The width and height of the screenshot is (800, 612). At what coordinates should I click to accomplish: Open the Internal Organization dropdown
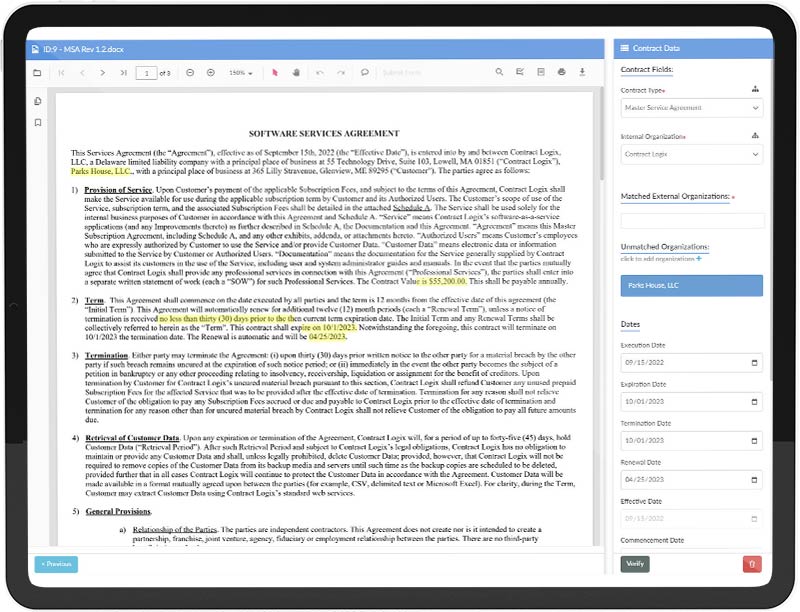[691, 154]
